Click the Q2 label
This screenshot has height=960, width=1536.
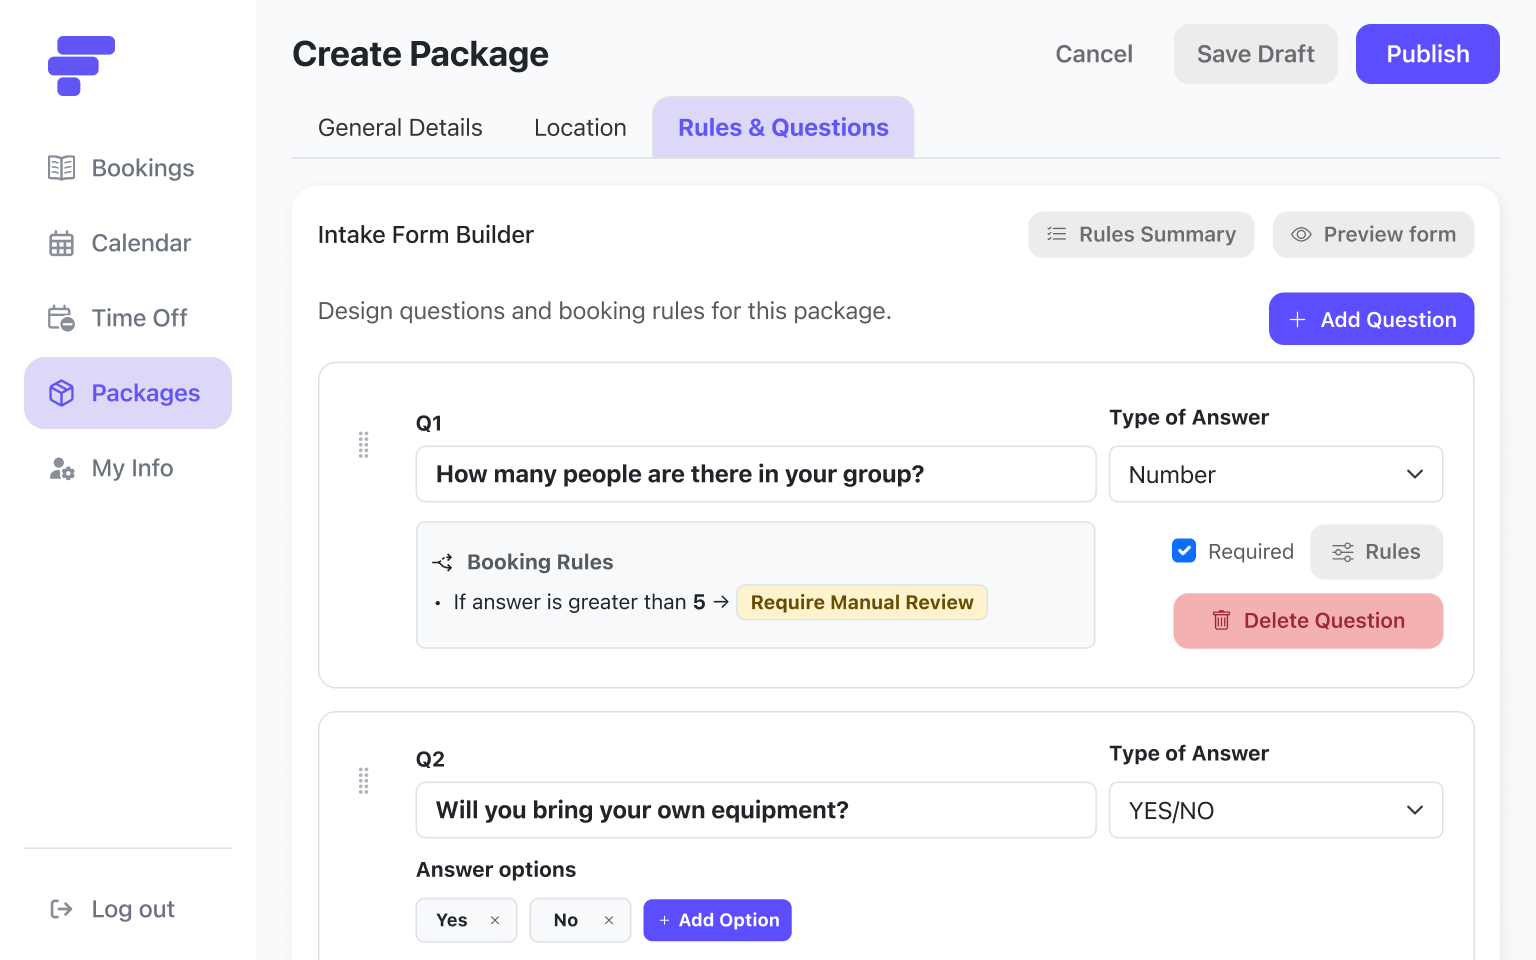point(430,759)
